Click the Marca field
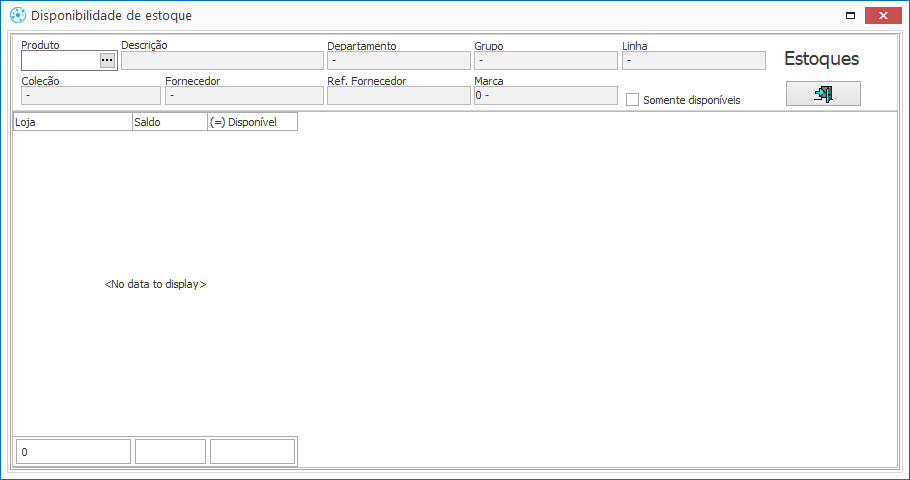This screenshot has width=910, height=480. [x=546, y=96]
